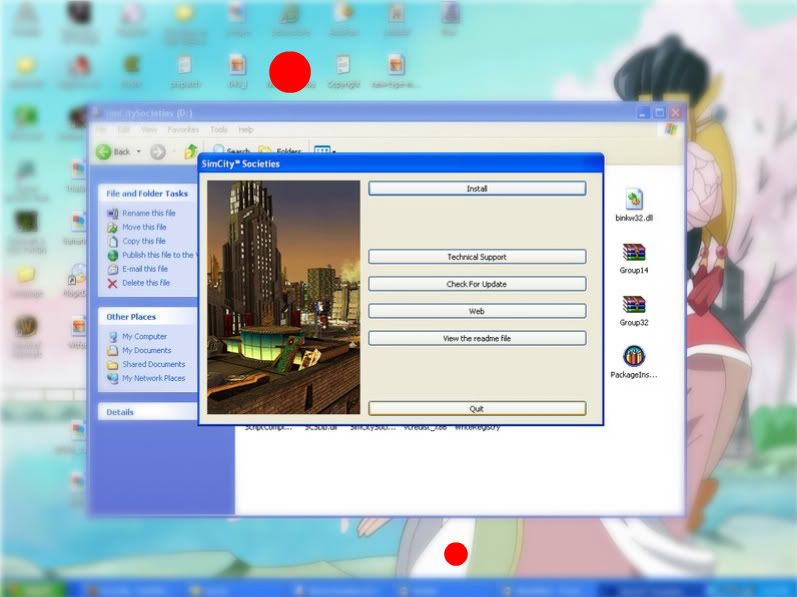Click View the readme file button

[477, 338]
